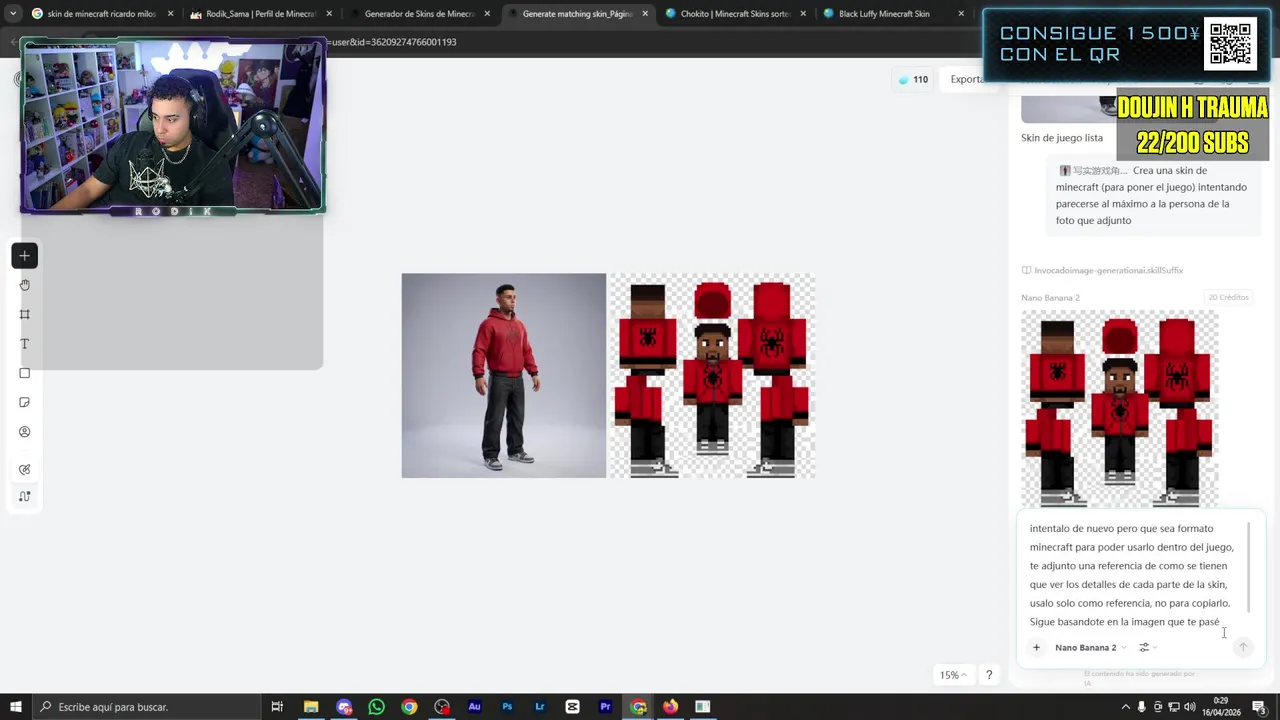Click the Windows taskbar search box
The image size is (1280, 720).
[145, 707]
